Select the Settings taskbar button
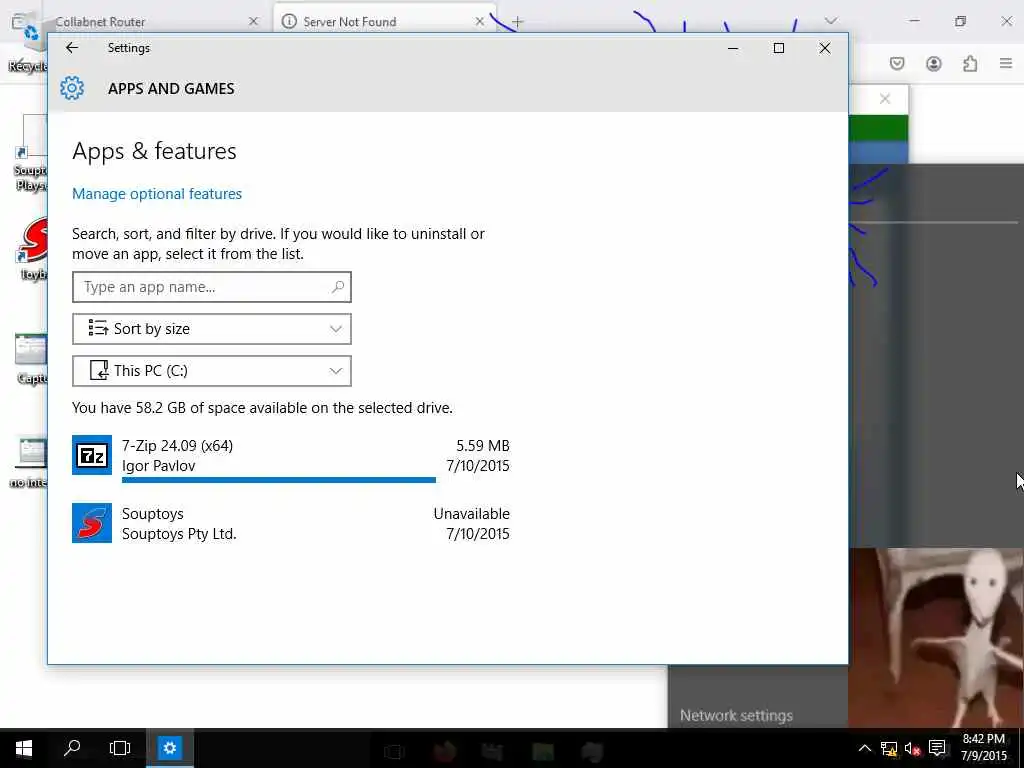The height and width of the screenshot is (768, 1024). point(170,748)
